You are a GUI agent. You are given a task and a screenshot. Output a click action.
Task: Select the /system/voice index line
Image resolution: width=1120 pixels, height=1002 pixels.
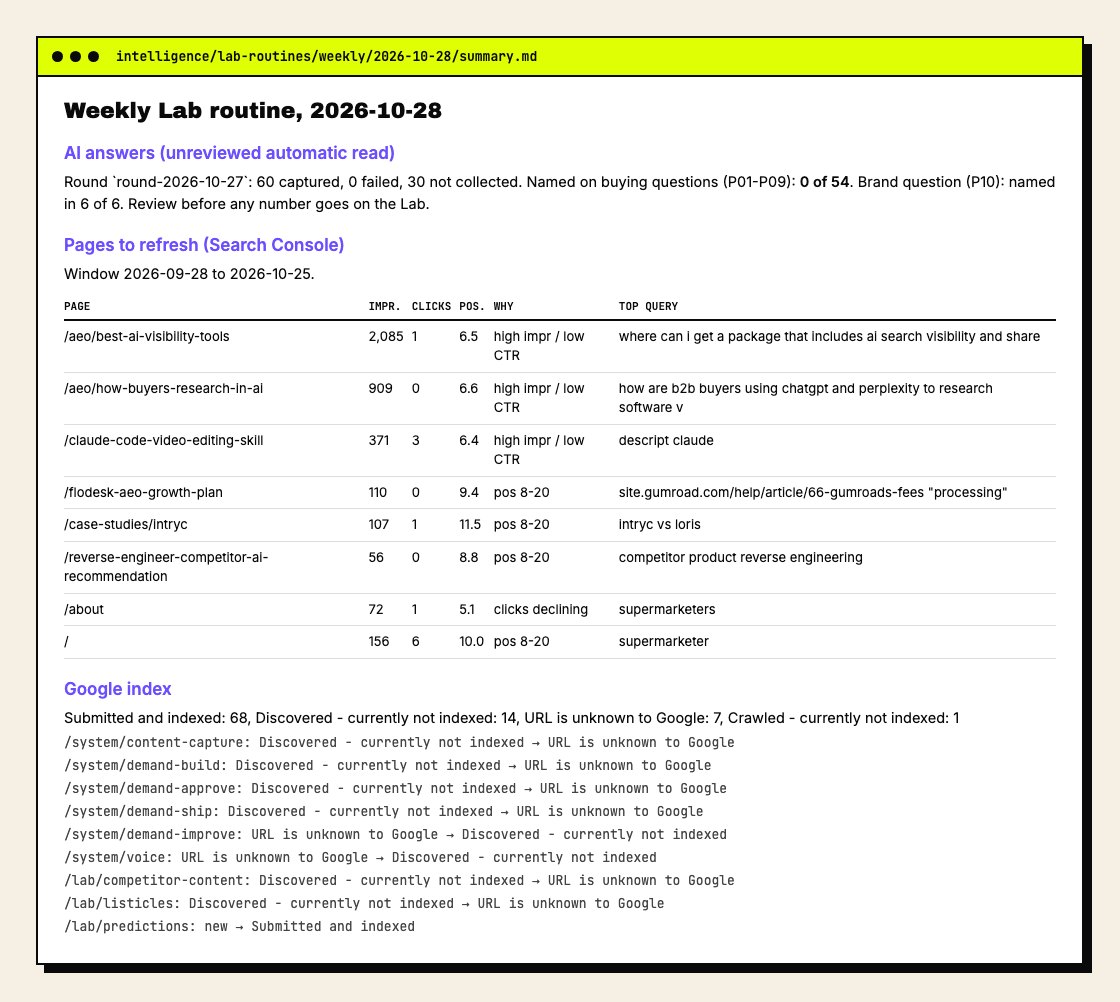pos(361,858)
